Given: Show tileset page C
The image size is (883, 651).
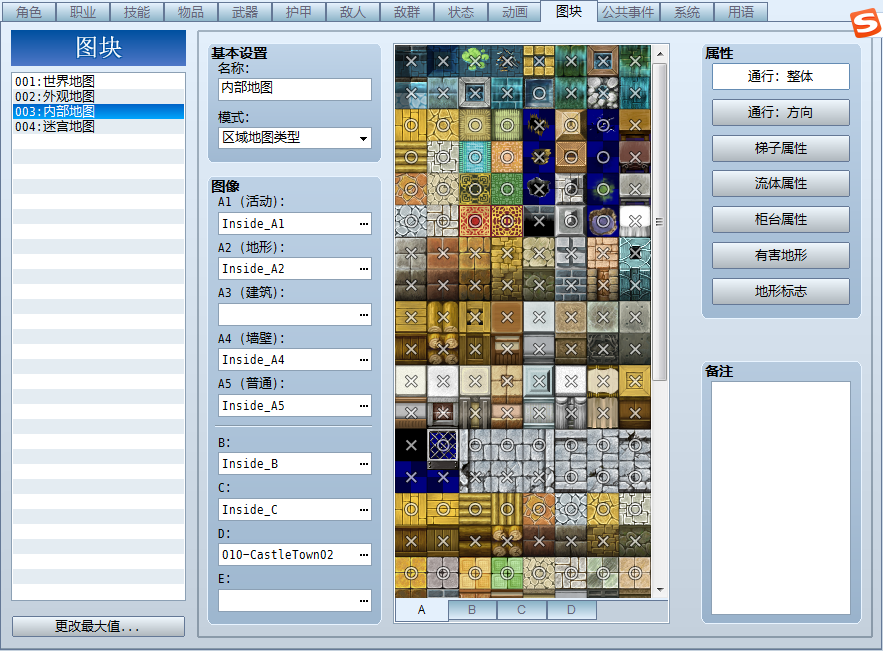Looking at the screenshot, I should click(x=521, y=609).
